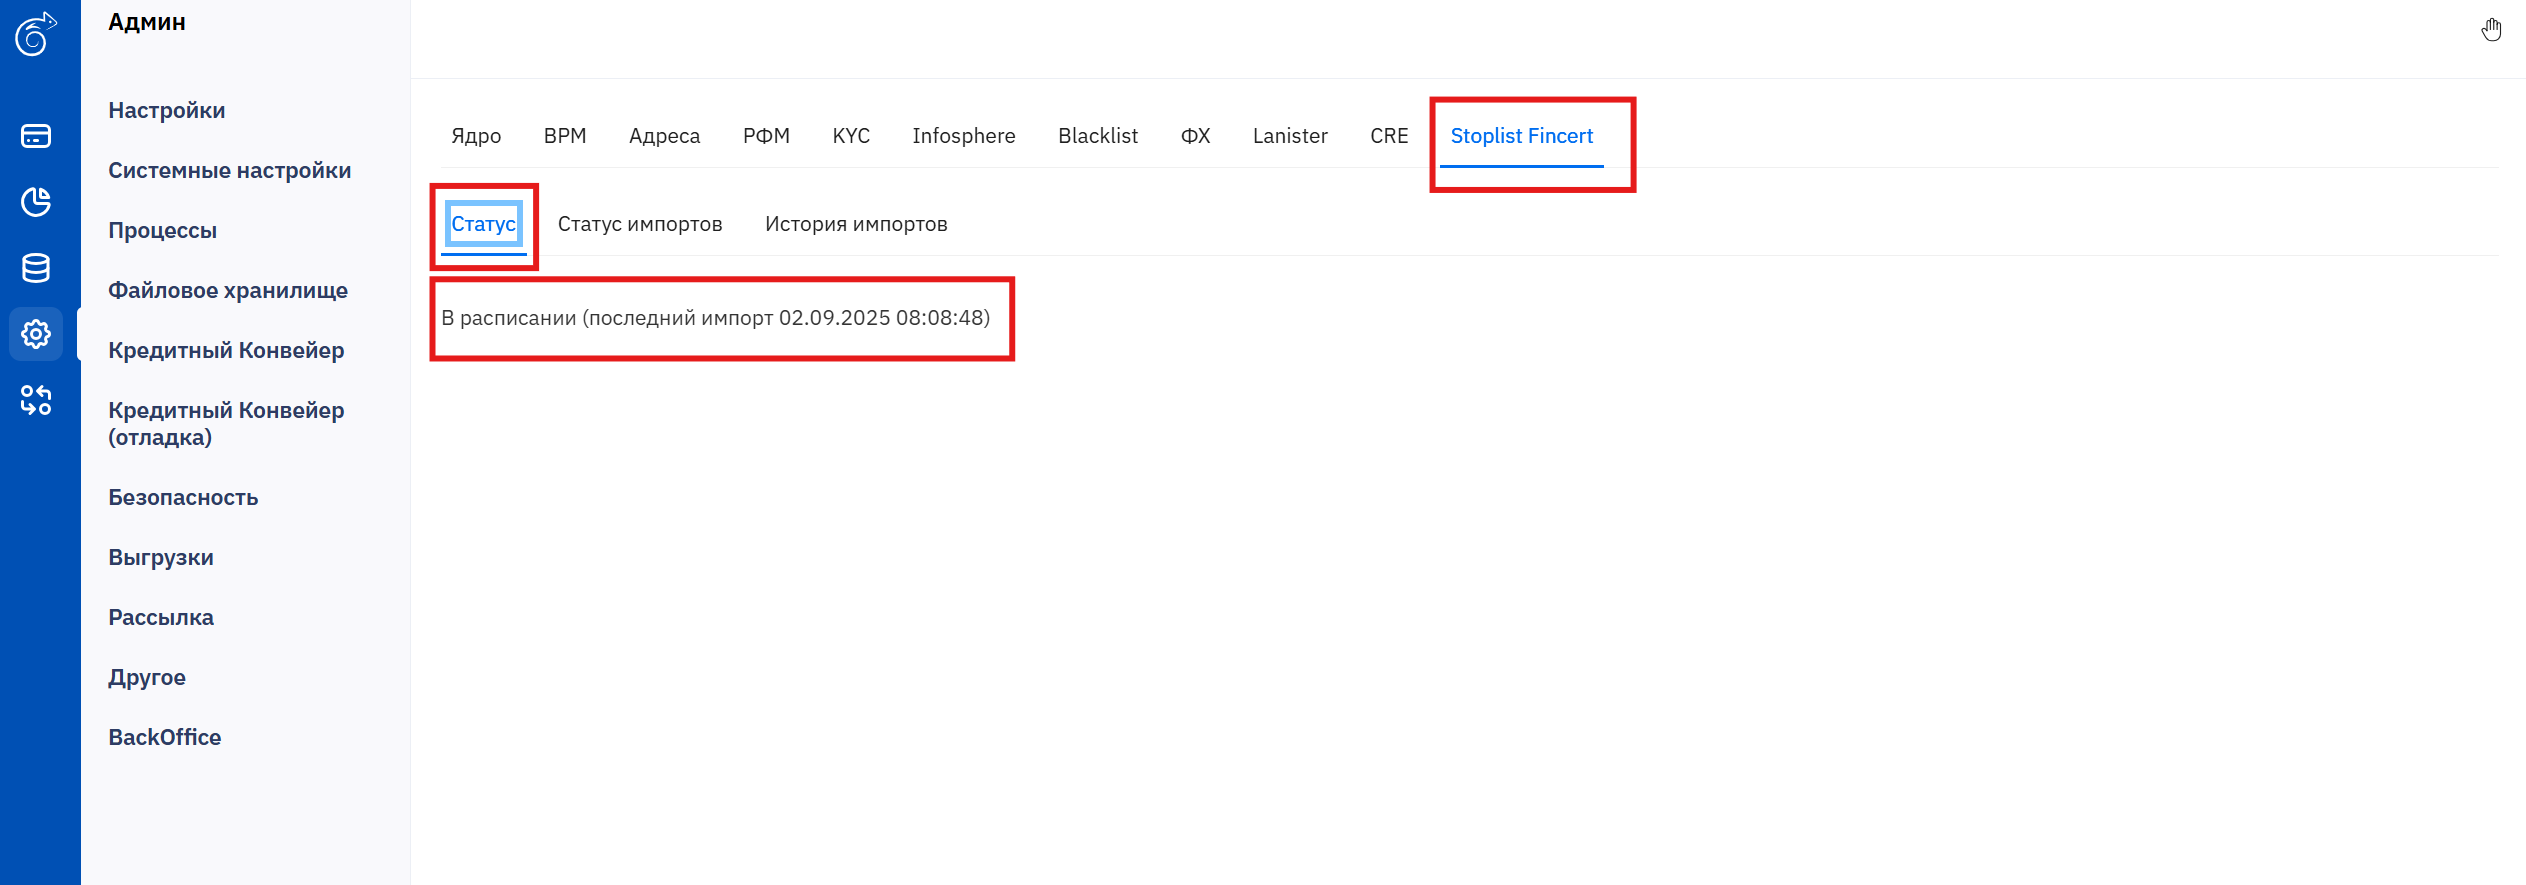The width and height of the screenshot is (2526, 885).
Task: Open Системные настройки menu item
Action: tap(230, 170)
